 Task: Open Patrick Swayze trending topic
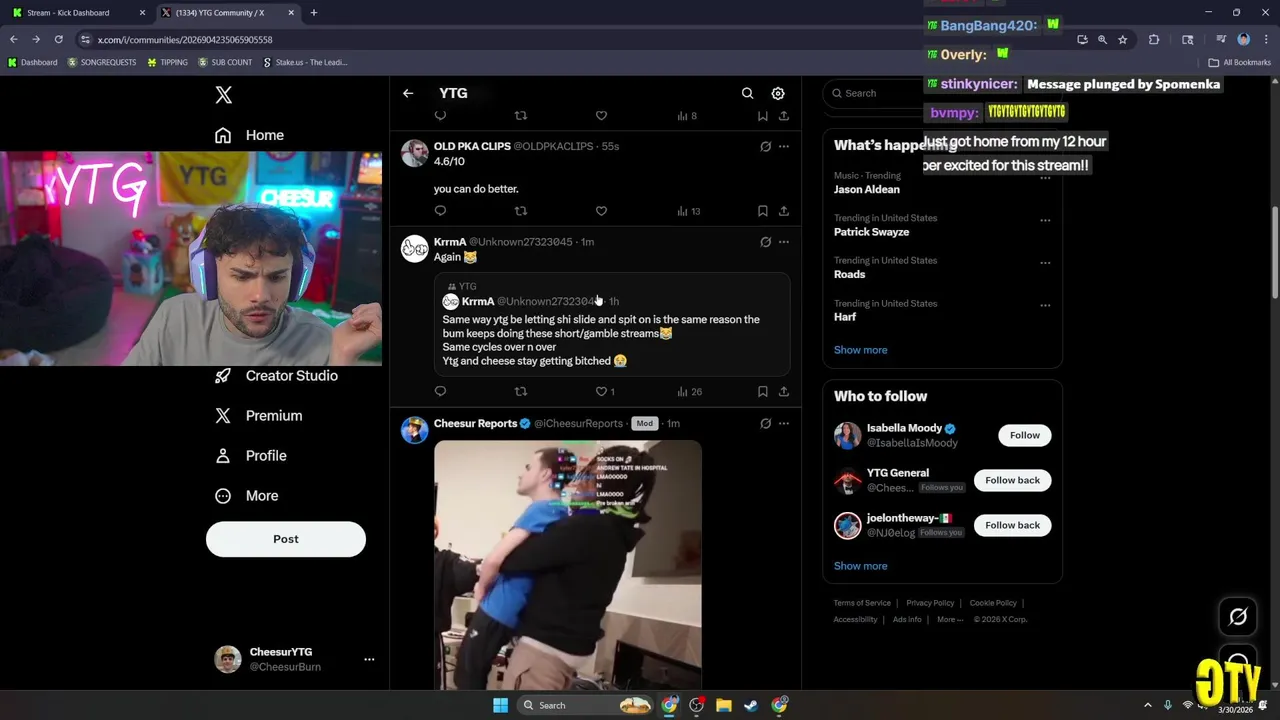[872, 232]
